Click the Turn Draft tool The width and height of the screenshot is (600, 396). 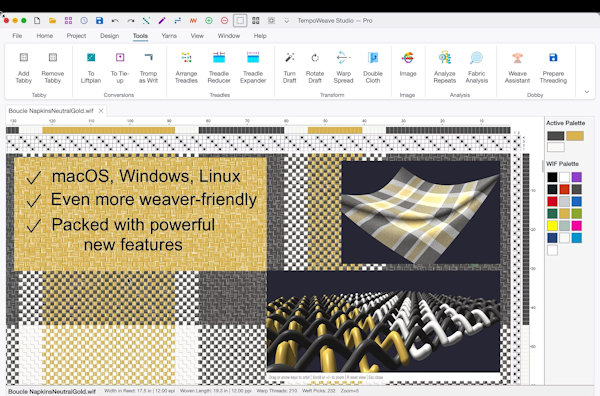(x=290, y=68)
